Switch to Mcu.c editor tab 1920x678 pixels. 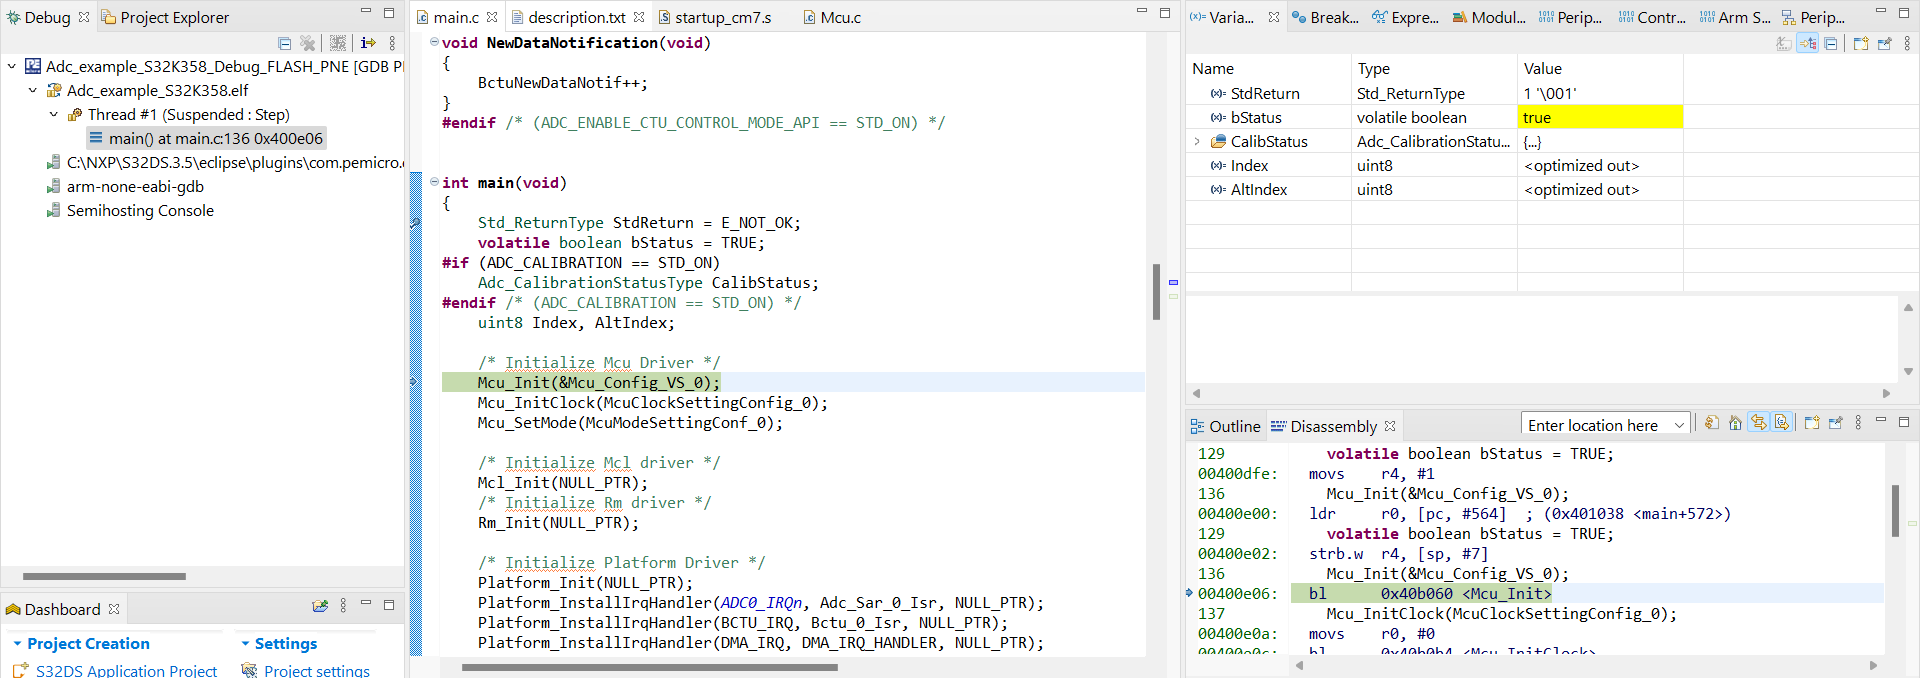[x=832, y=17]
